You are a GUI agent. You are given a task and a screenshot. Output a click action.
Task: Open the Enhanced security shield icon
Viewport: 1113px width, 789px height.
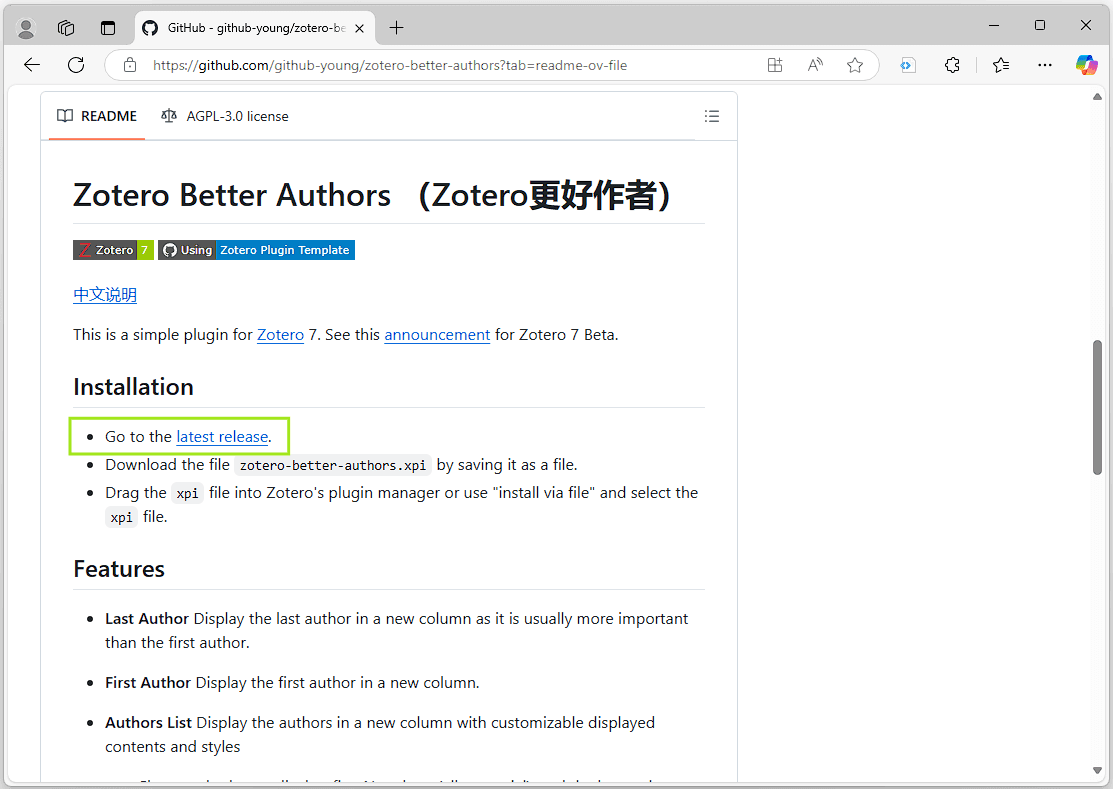point(907,64)
